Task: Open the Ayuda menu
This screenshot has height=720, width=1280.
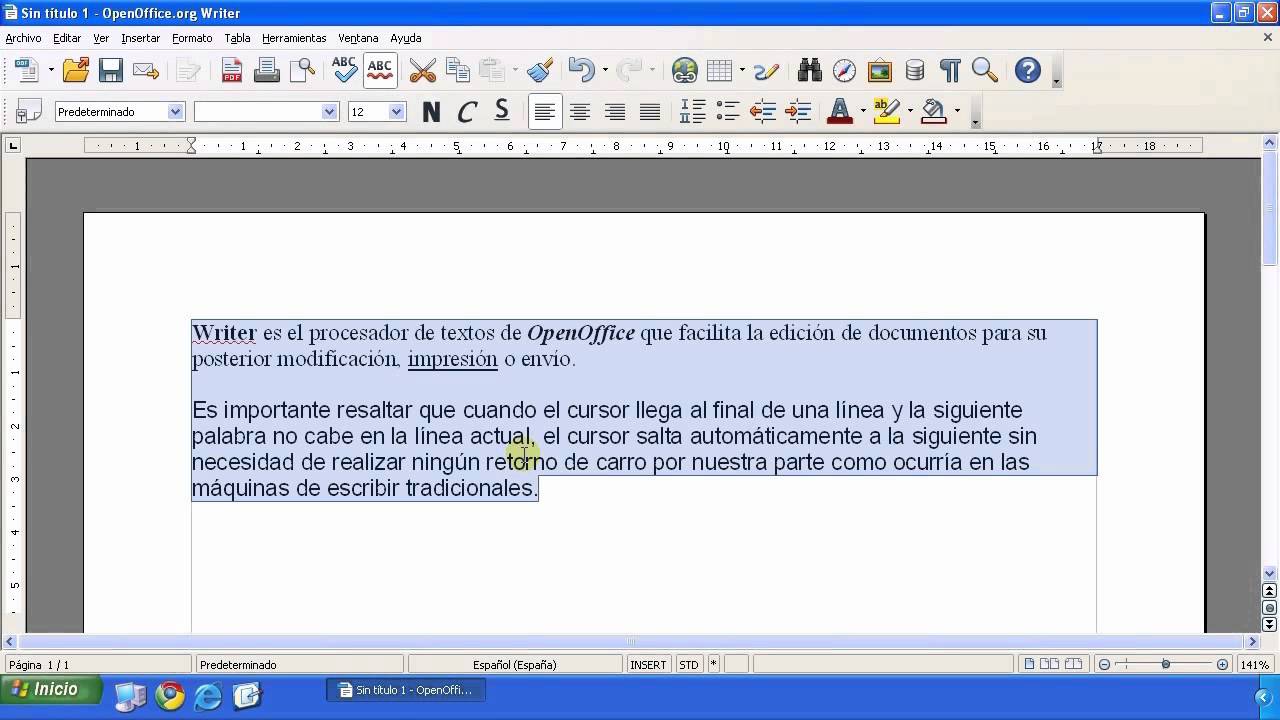Action: [406, 38]
